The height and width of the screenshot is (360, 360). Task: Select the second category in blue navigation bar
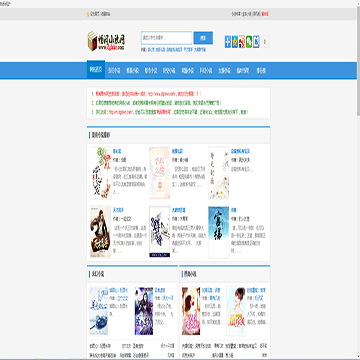114,70
